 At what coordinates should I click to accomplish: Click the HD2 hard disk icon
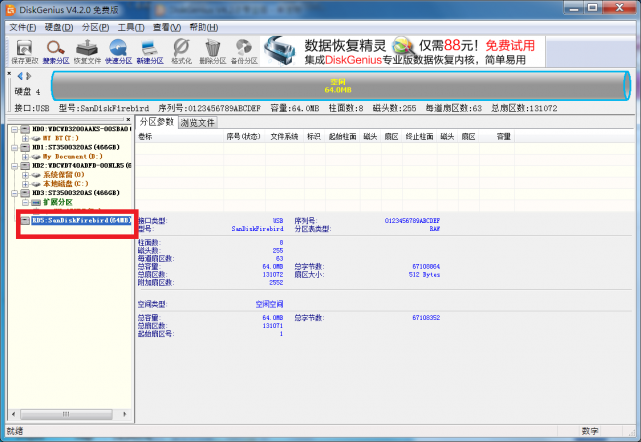(x=25, y=166)
